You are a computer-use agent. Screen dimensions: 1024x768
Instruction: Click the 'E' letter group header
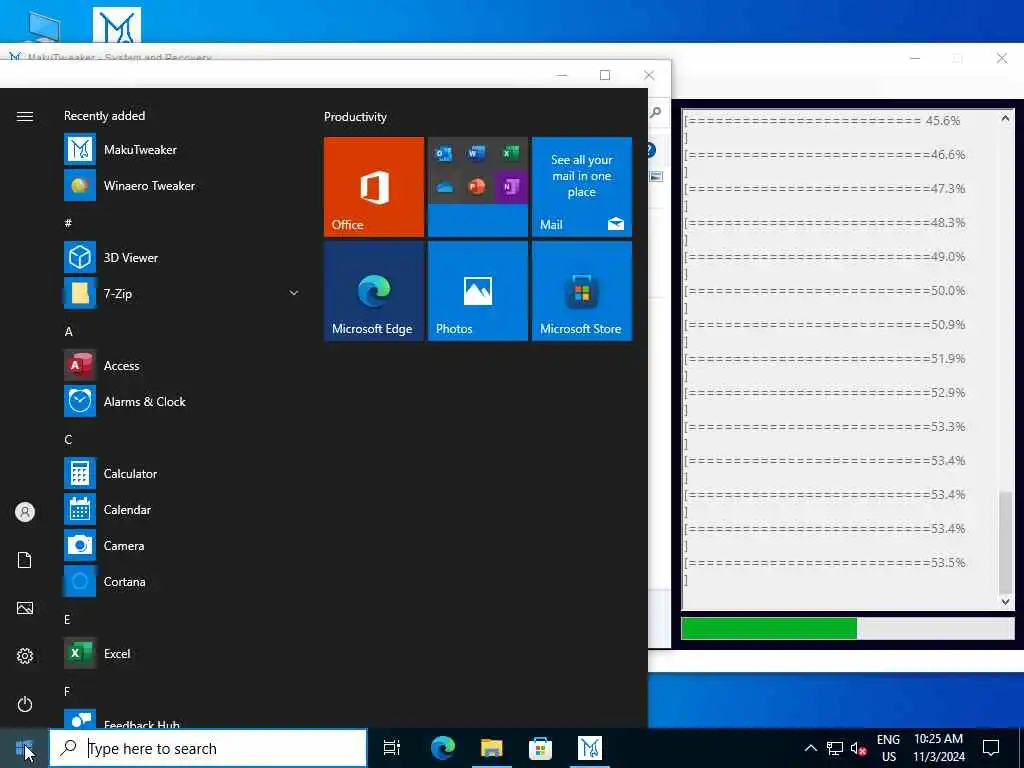tap(67, 619)
